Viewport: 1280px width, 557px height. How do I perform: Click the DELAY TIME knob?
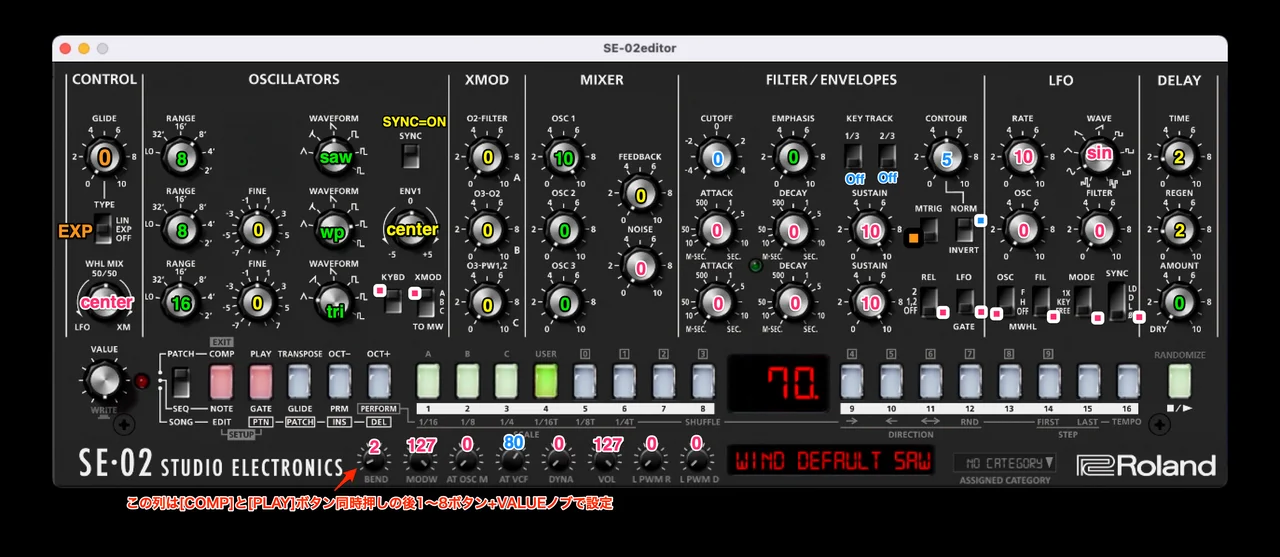point(1179,158)
